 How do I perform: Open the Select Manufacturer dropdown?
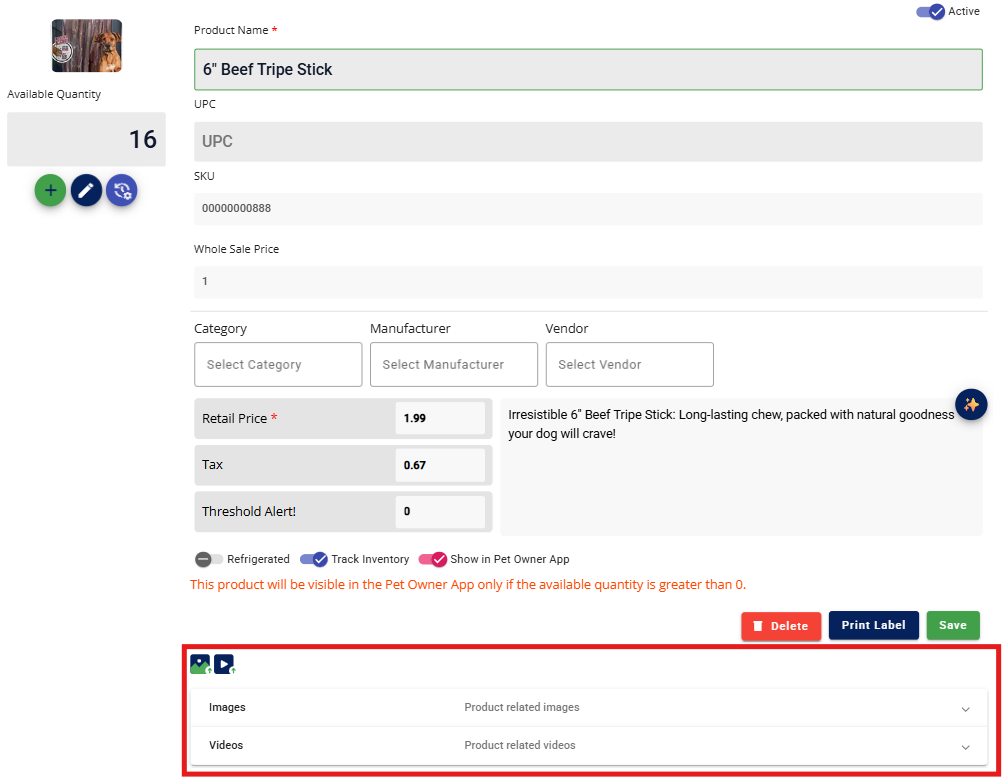click(454, 365)
